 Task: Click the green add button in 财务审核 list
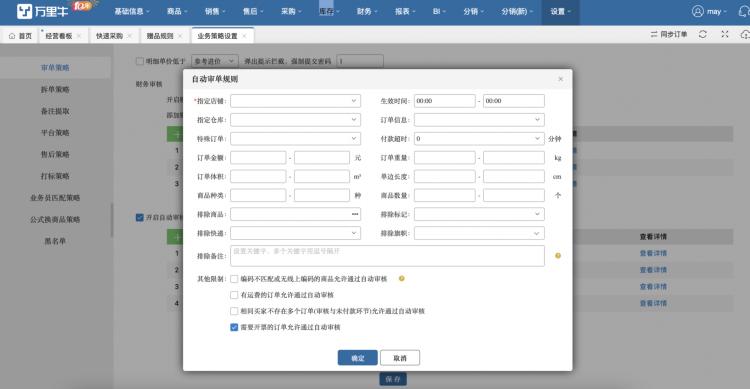pos(175,134)
